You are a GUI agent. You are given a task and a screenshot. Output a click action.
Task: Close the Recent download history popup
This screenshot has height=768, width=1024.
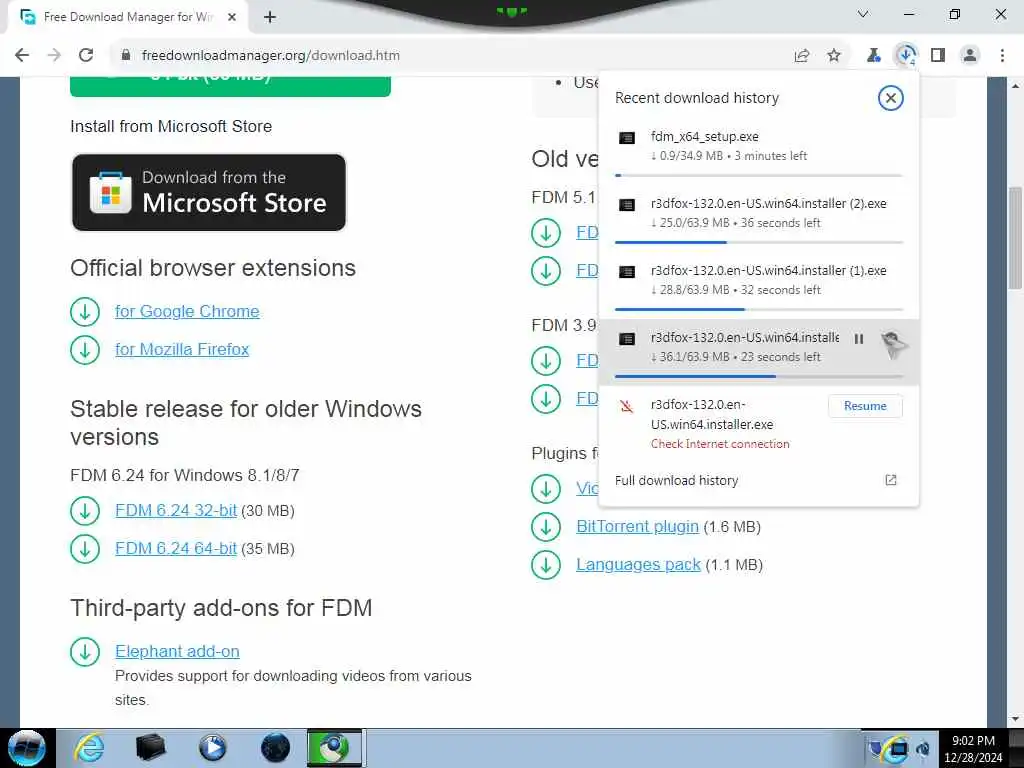click(890, 98)
